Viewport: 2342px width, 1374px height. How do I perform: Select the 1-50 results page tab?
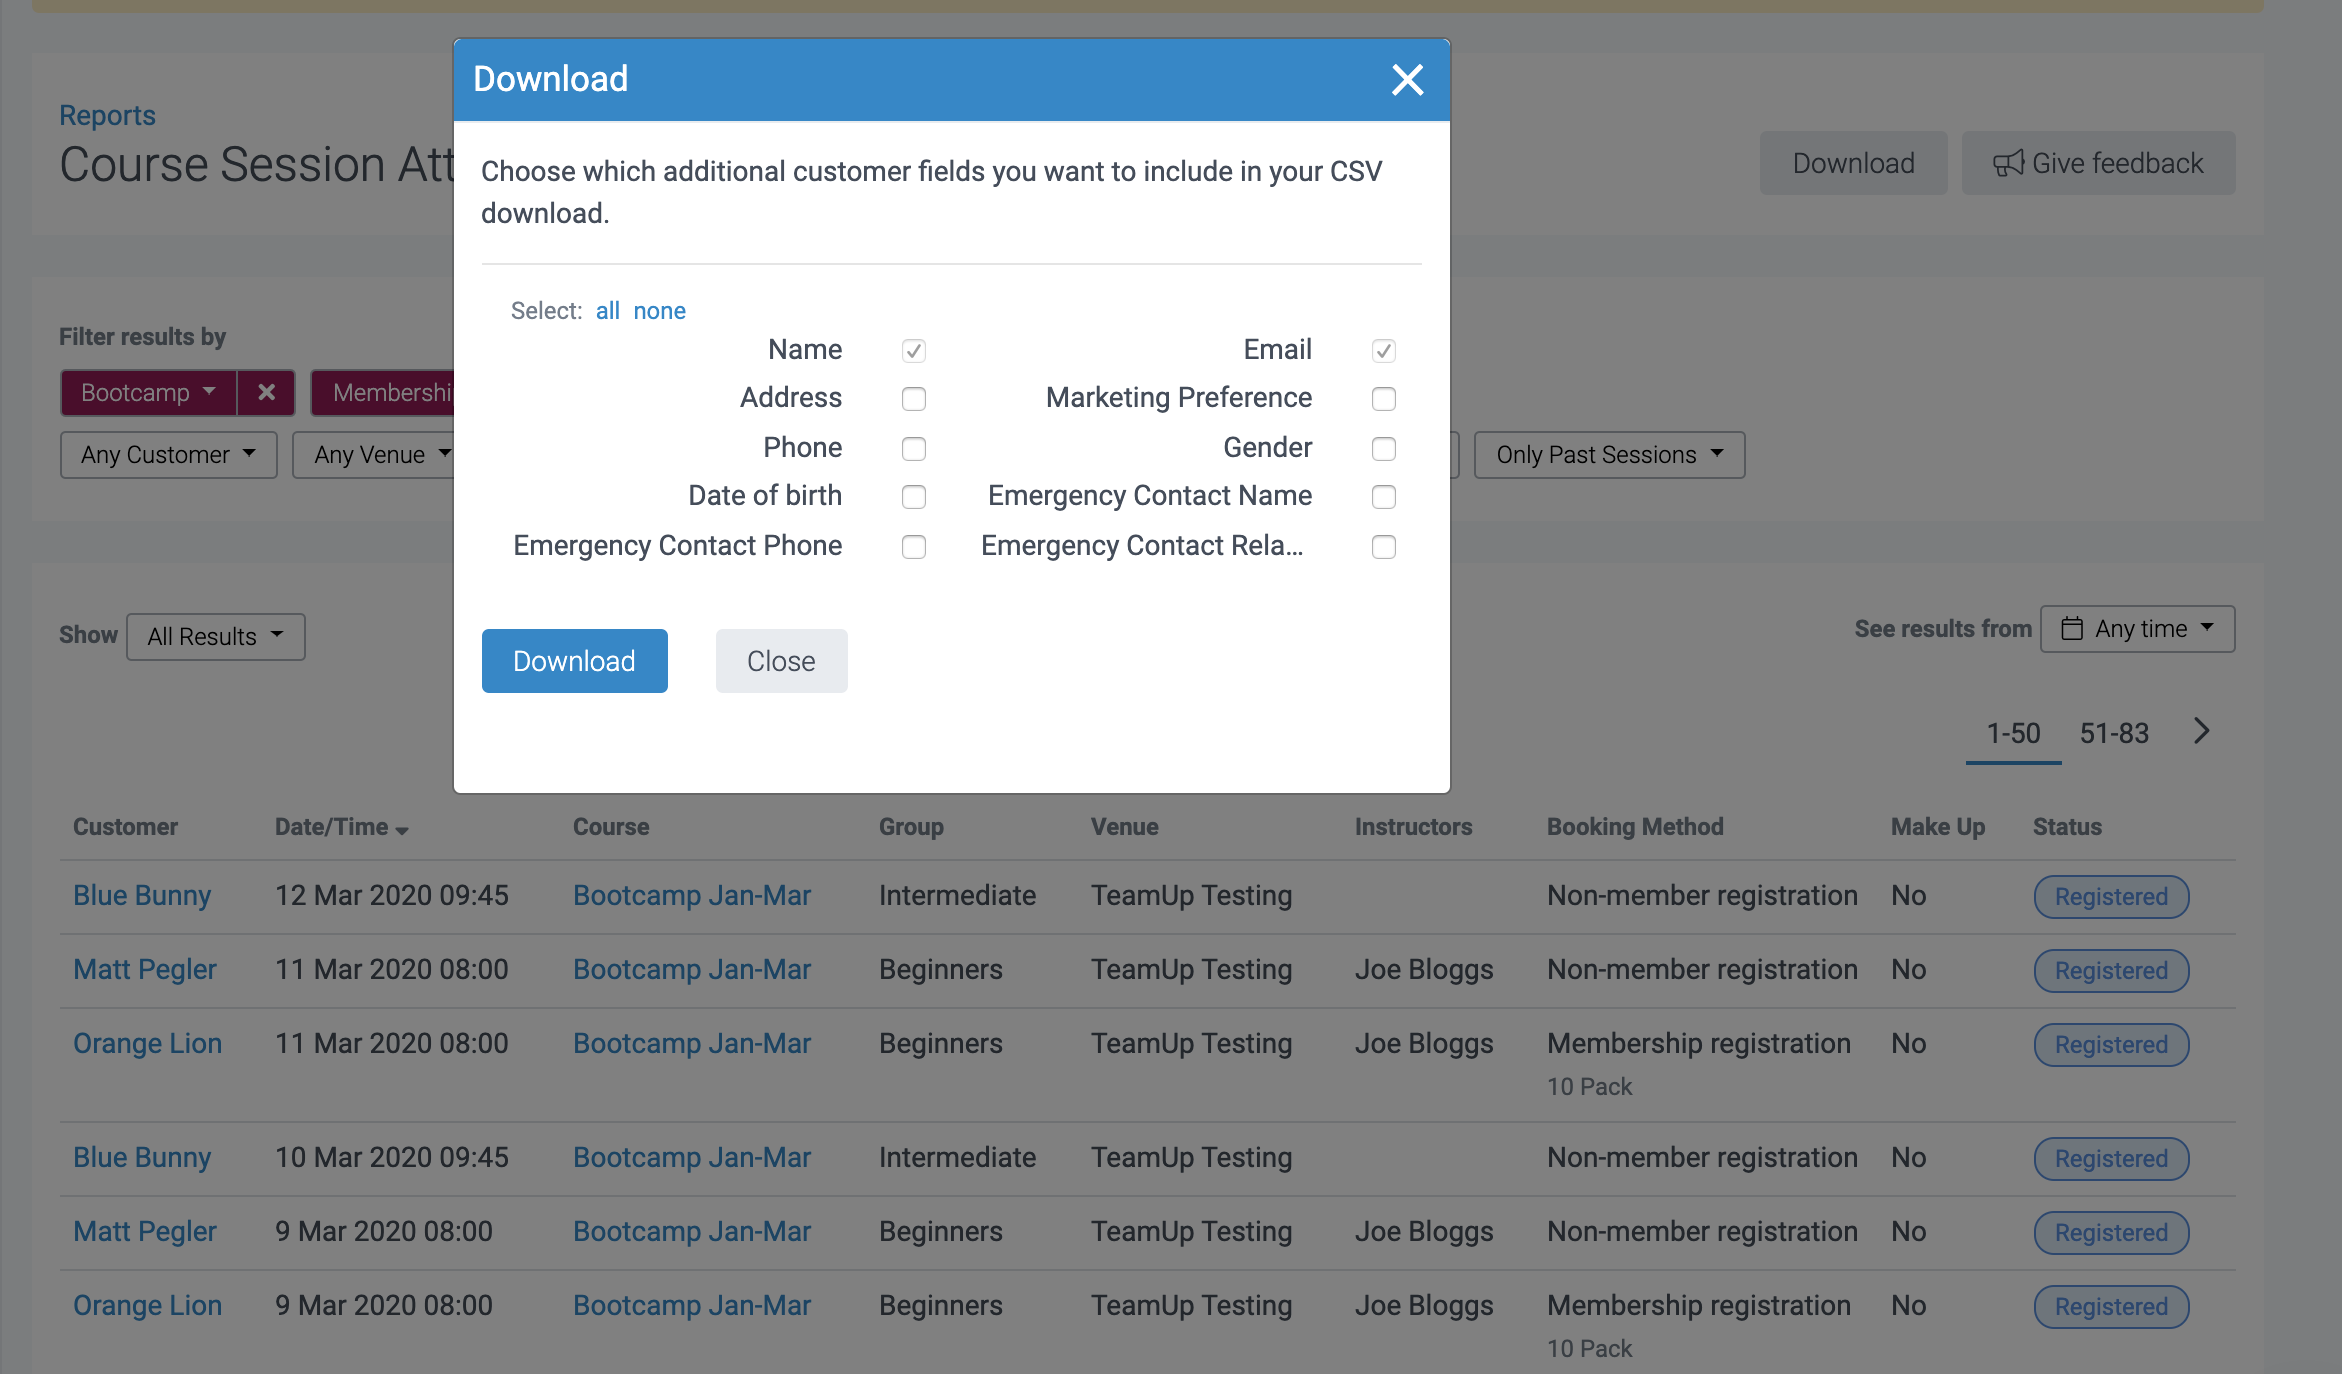pyautogui.click(x=2012, y=734)
